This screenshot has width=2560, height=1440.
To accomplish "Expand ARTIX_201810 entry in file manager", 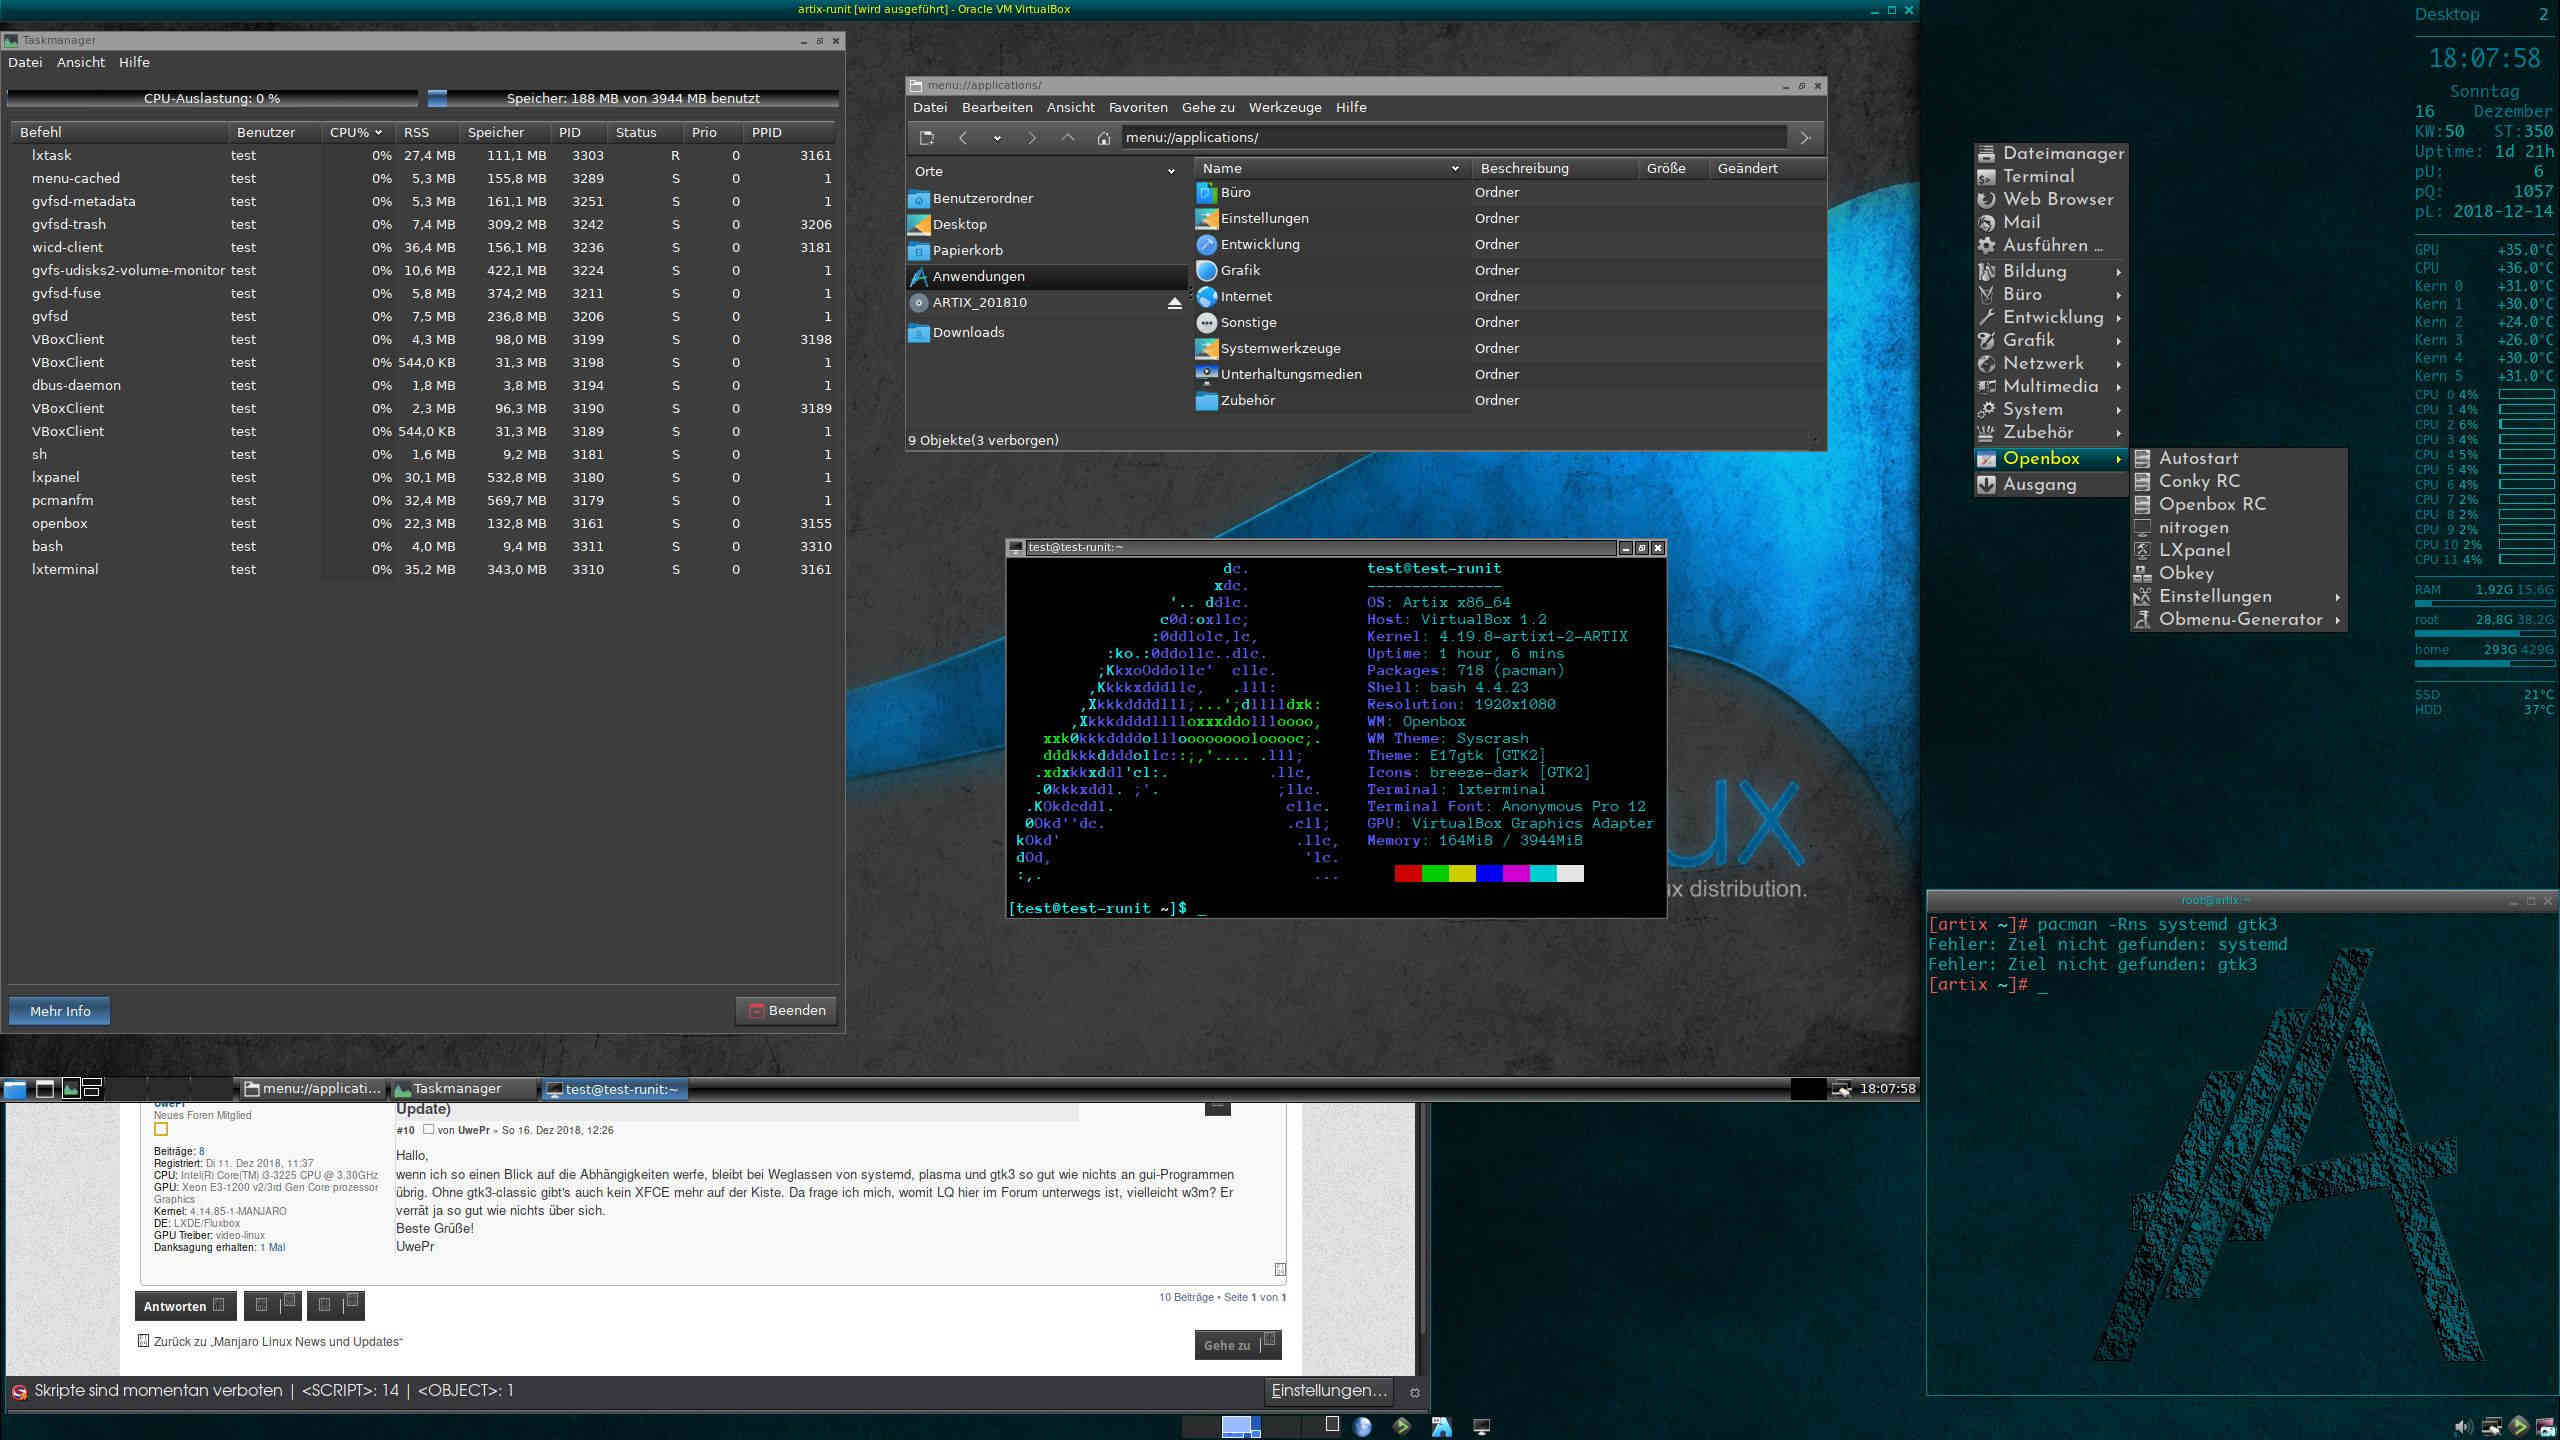I will [981, 302].
